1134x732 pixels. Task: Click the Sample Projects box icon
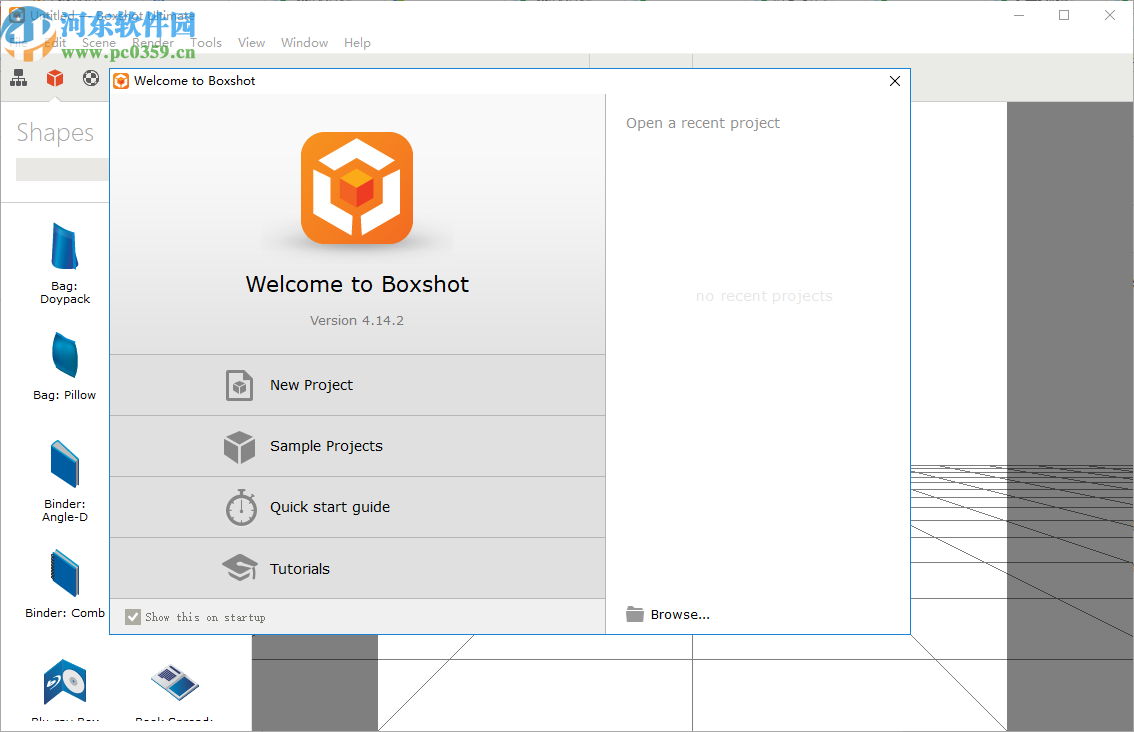tap(239, 447)
